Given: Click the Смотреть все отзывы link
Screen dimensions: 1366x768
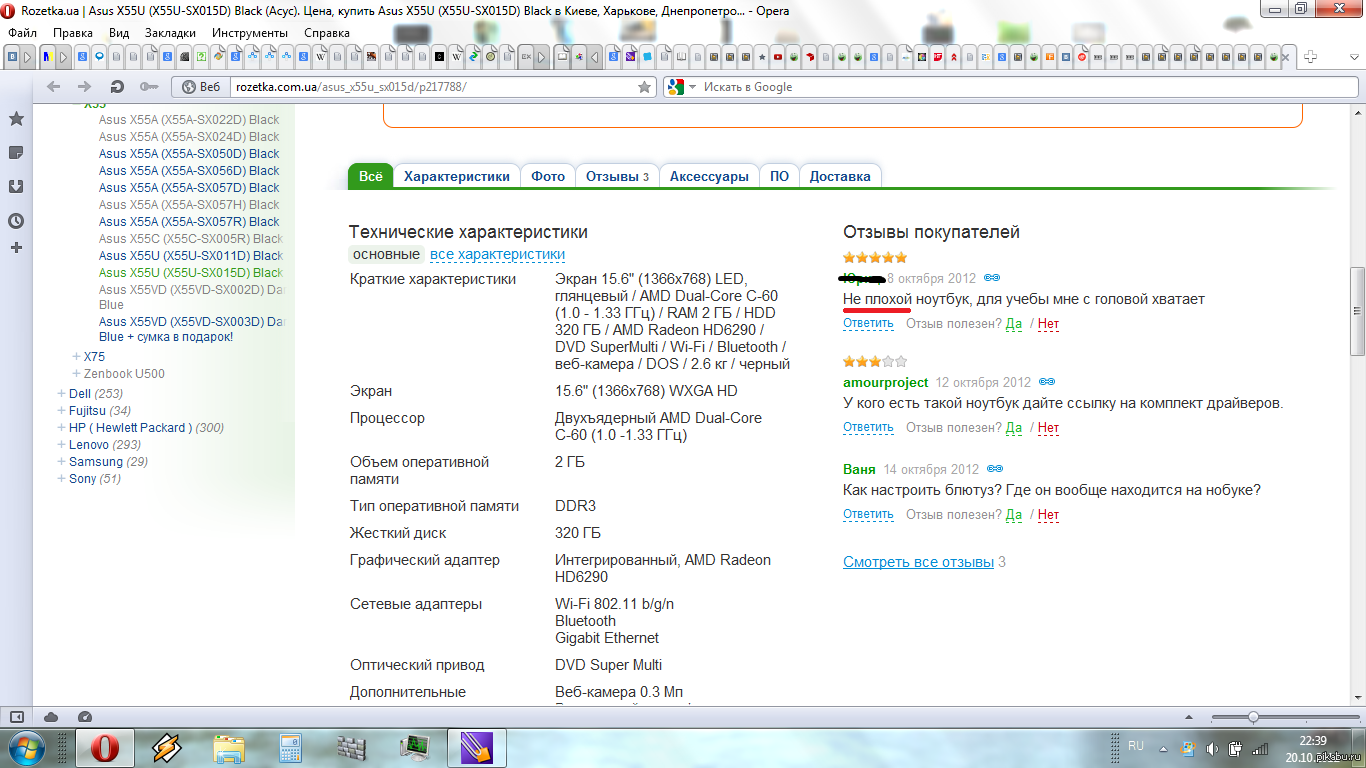Looking at the screenshot, I should (918, 562).
